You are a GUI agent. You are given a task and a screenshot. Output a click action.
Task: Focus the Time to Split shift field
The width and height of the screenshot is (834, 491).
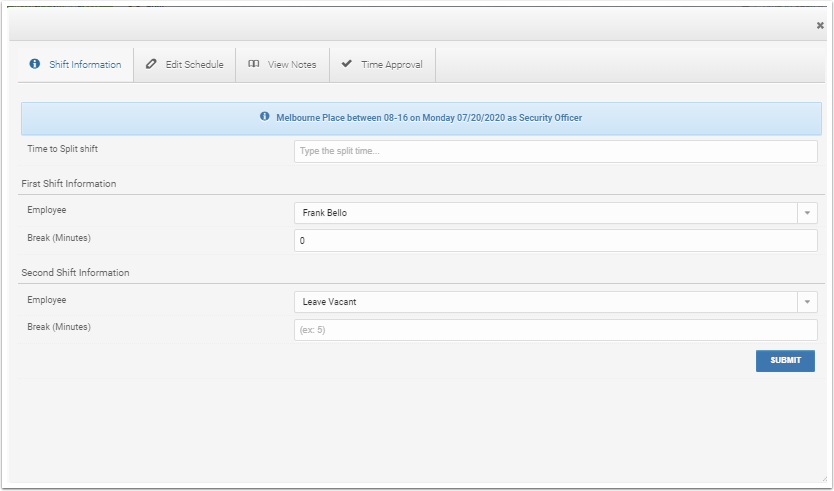555,151
